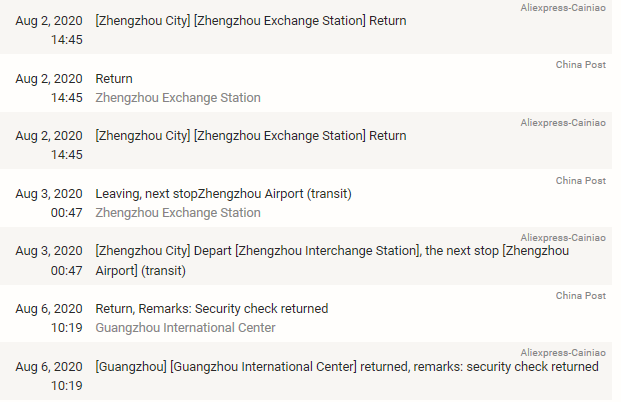Click 10:19 time beside [Guangzhou] returned entry
Image resolution: width=621 pixels, height=402 pixels.
click(x=68, y=385)
